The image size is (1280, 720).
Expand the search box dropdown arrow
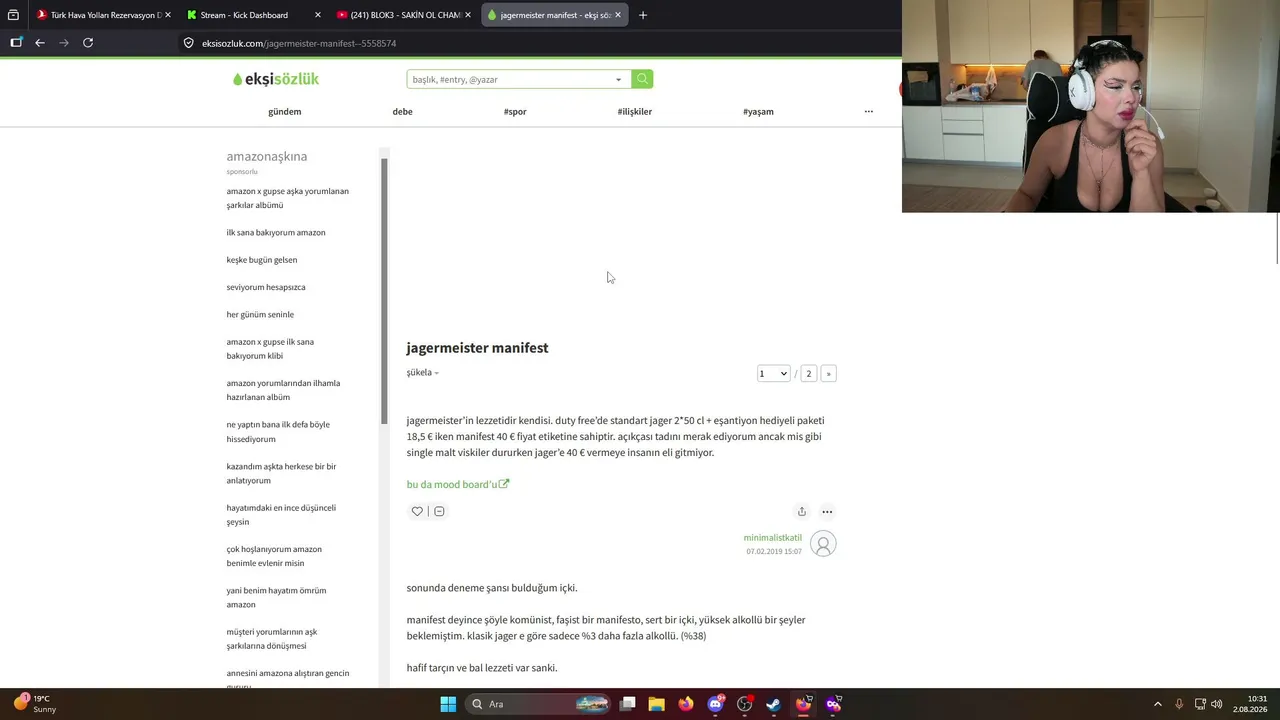618,79
